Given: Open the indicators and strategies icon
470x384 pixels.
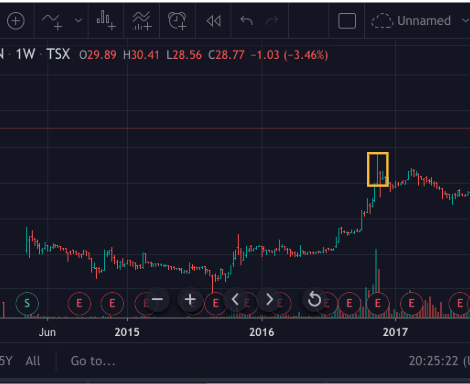Looking at the screenshot, I should (x=142, y=21).
